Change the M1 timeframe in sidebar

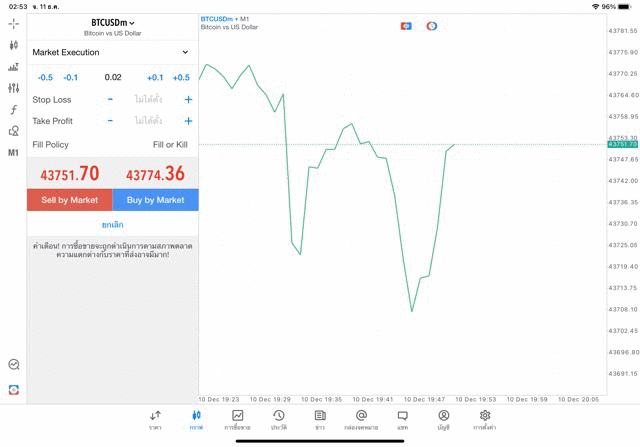13,153
